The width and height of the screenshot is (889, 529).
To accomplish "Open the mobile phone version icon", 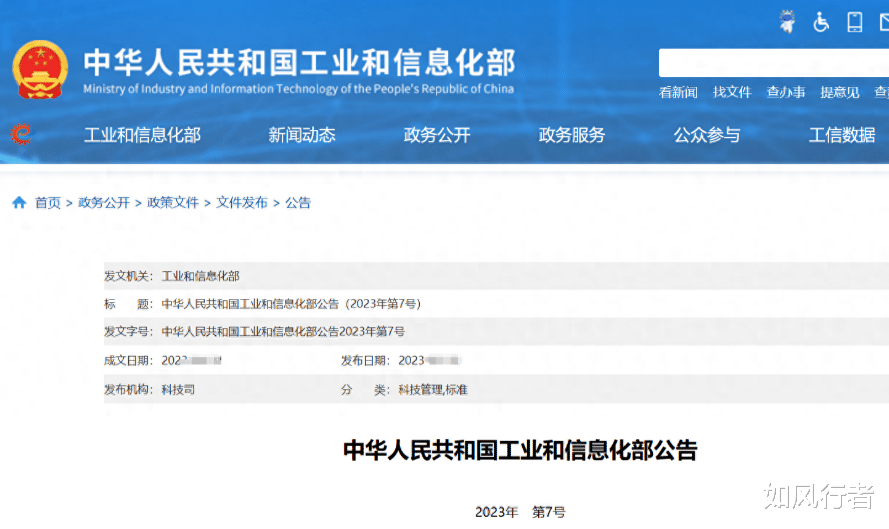I will tap(854, 23).
